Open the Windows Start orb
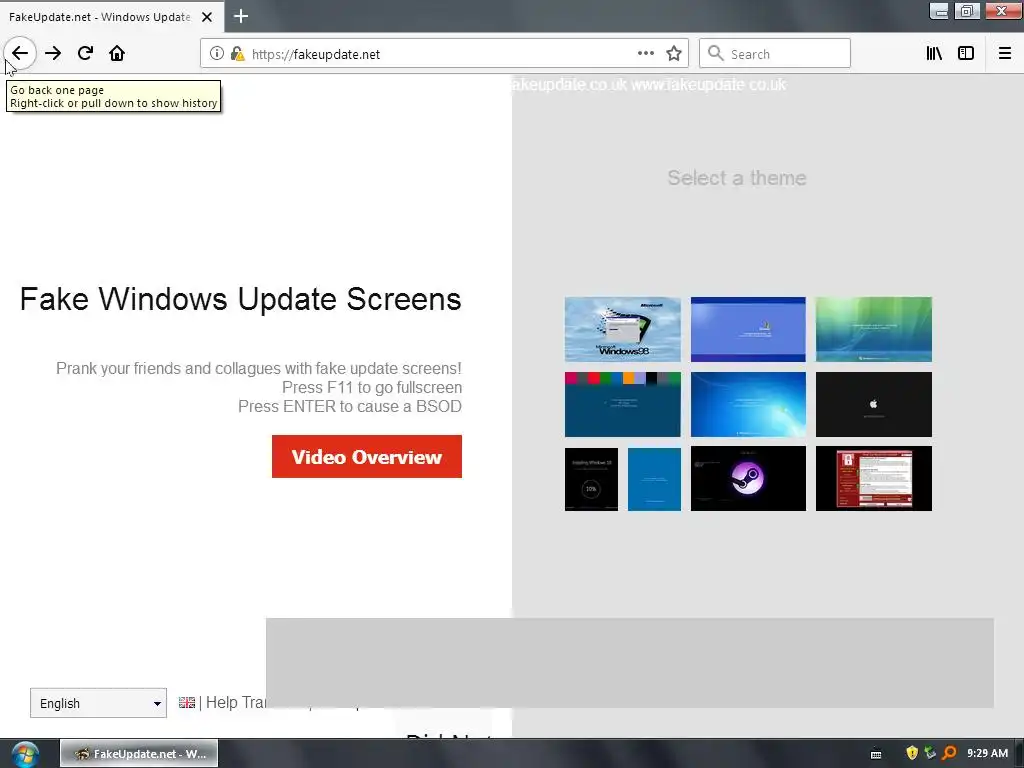Screen dimensions: 1024x768 click(x=25, y=754)
